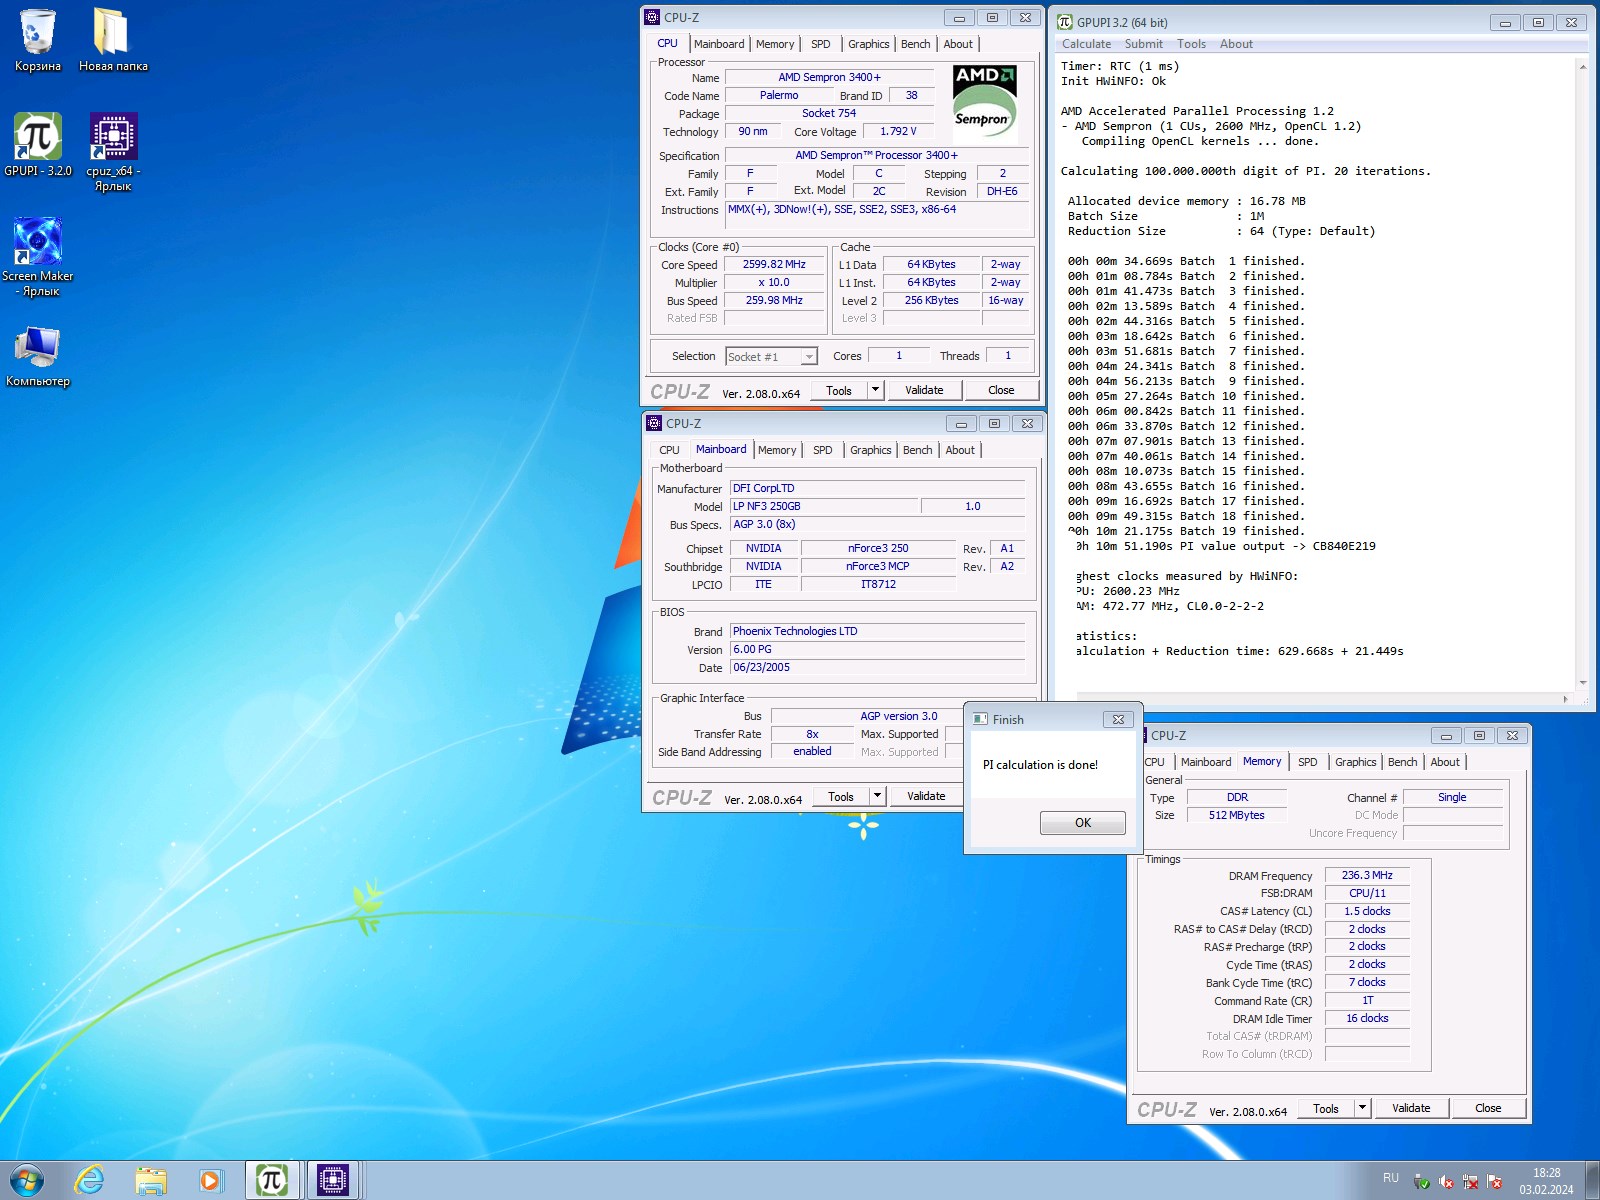Click the Mainboard CPU-Z window title icon

coord(654,423)
